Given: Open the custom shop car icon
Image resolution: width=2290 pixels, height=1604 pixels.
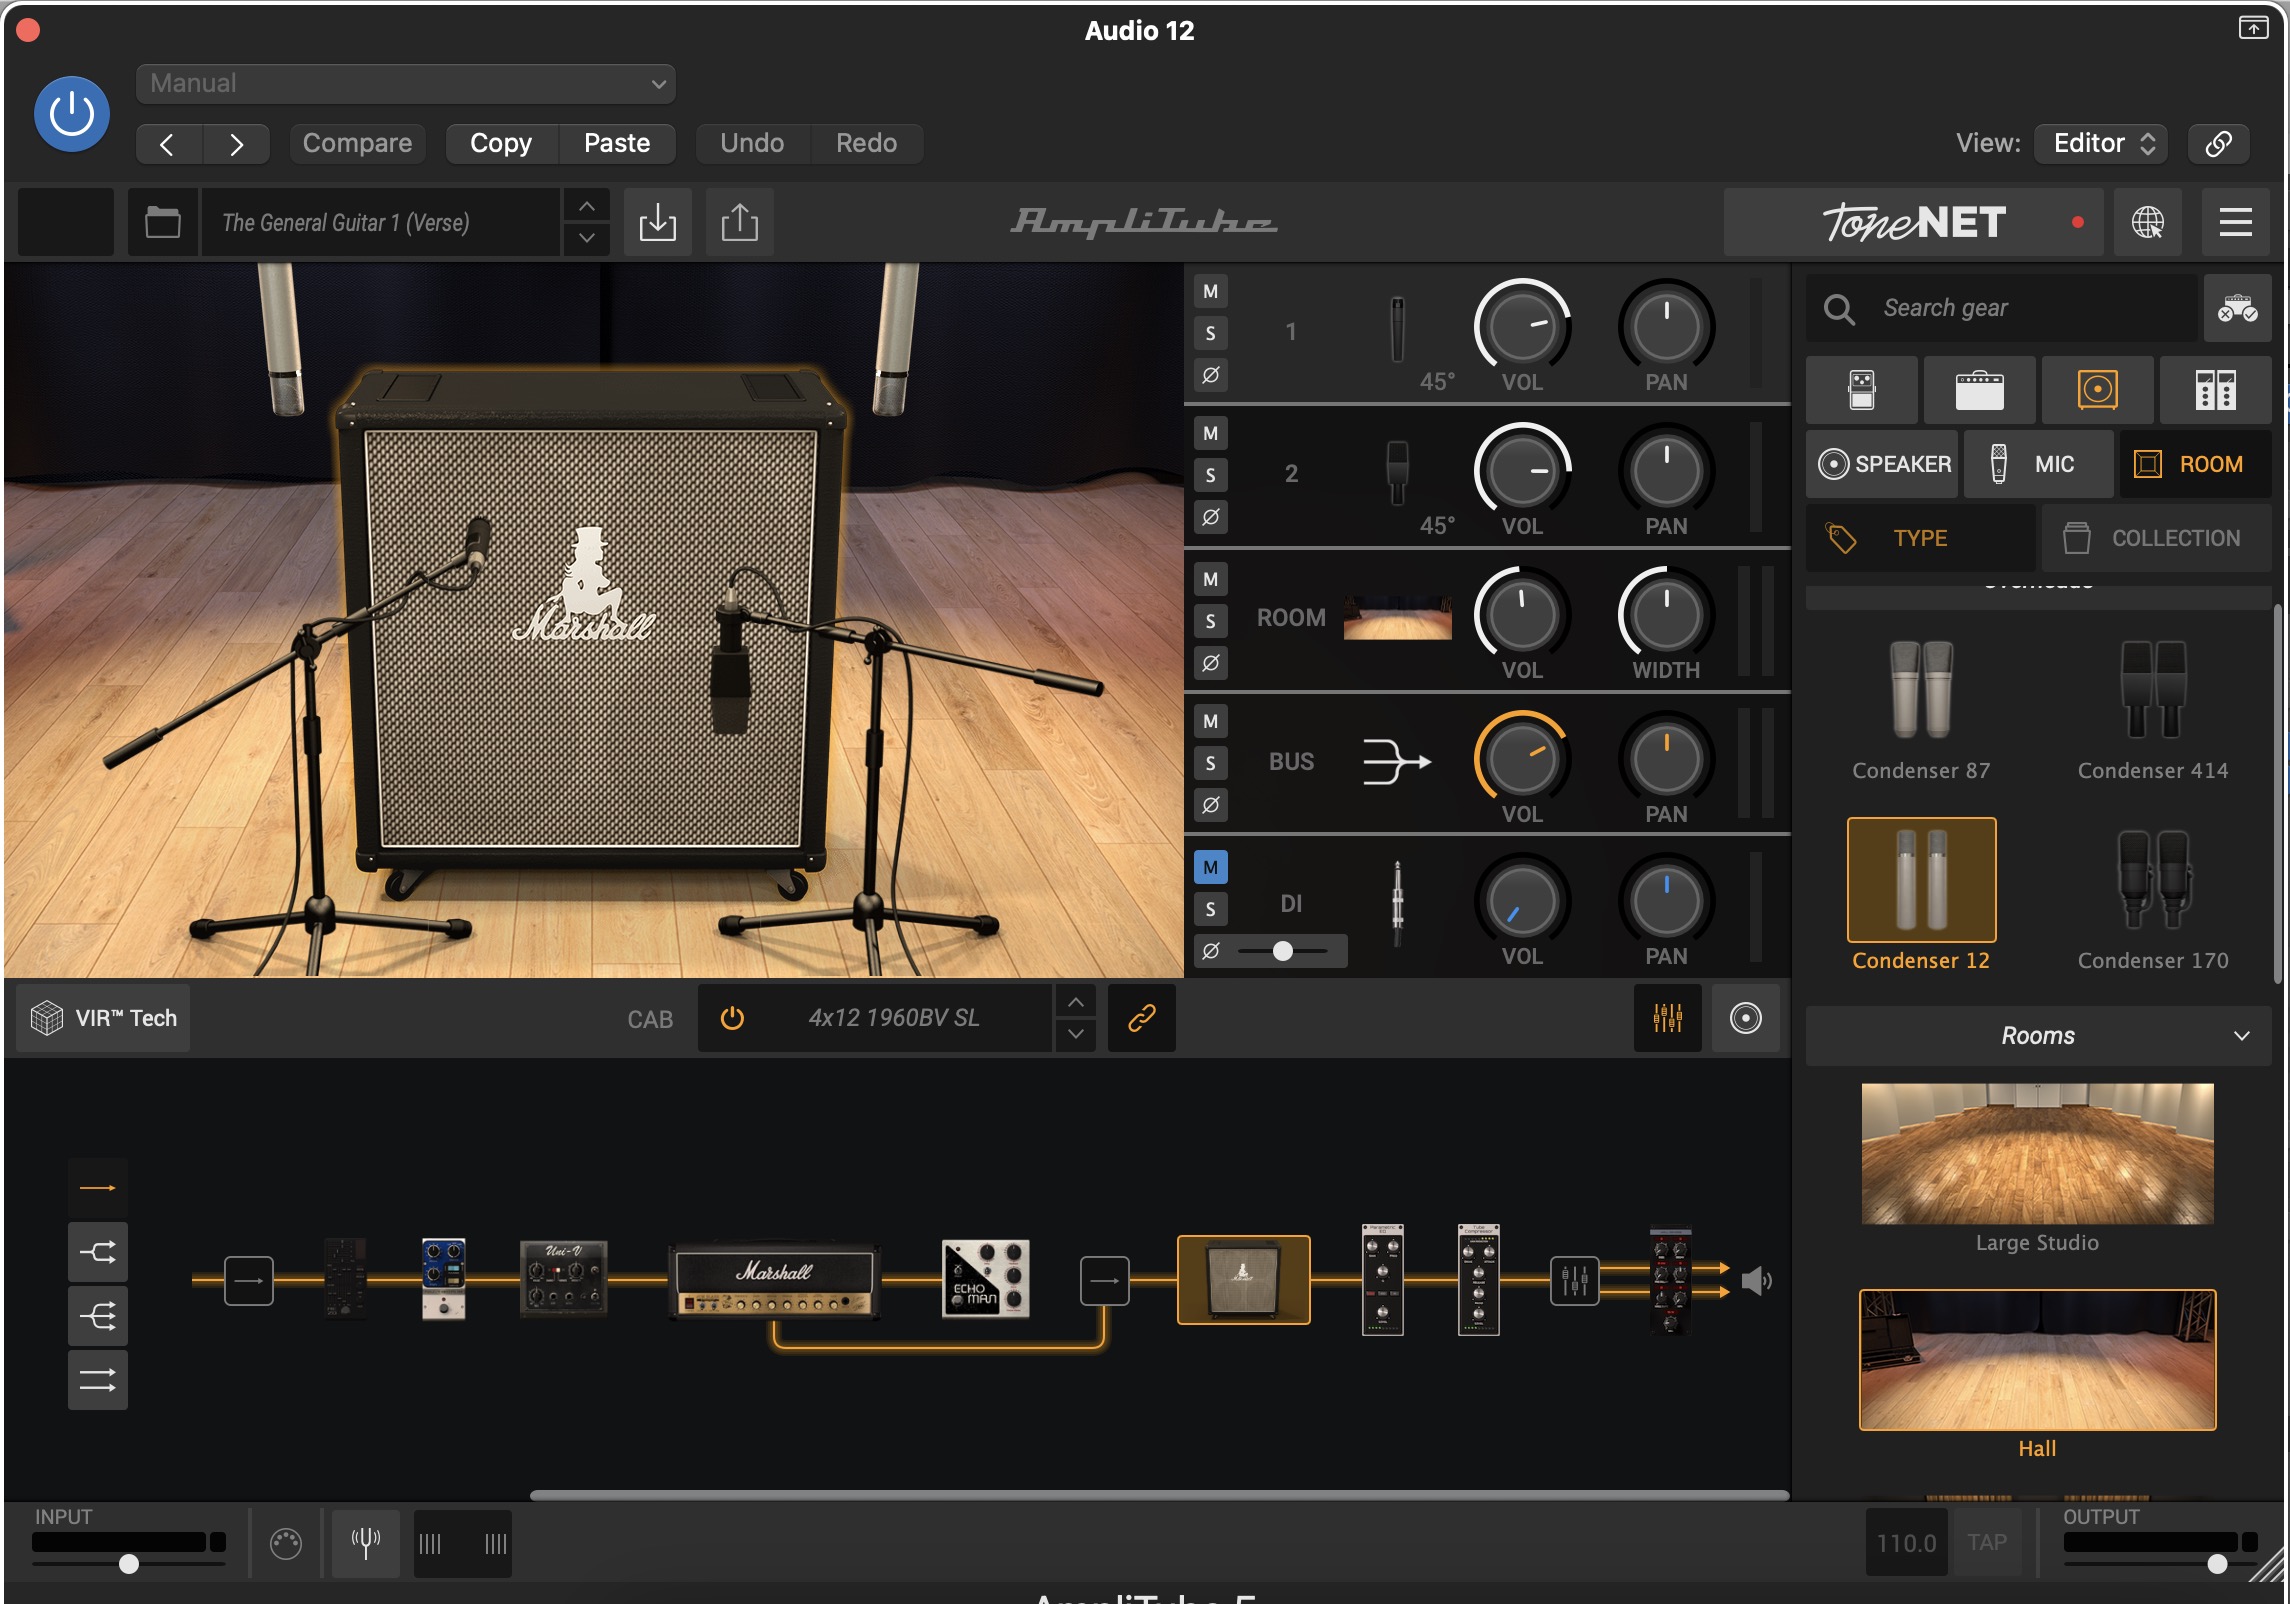Looking at the screenshot, I should click(2238, 308).
